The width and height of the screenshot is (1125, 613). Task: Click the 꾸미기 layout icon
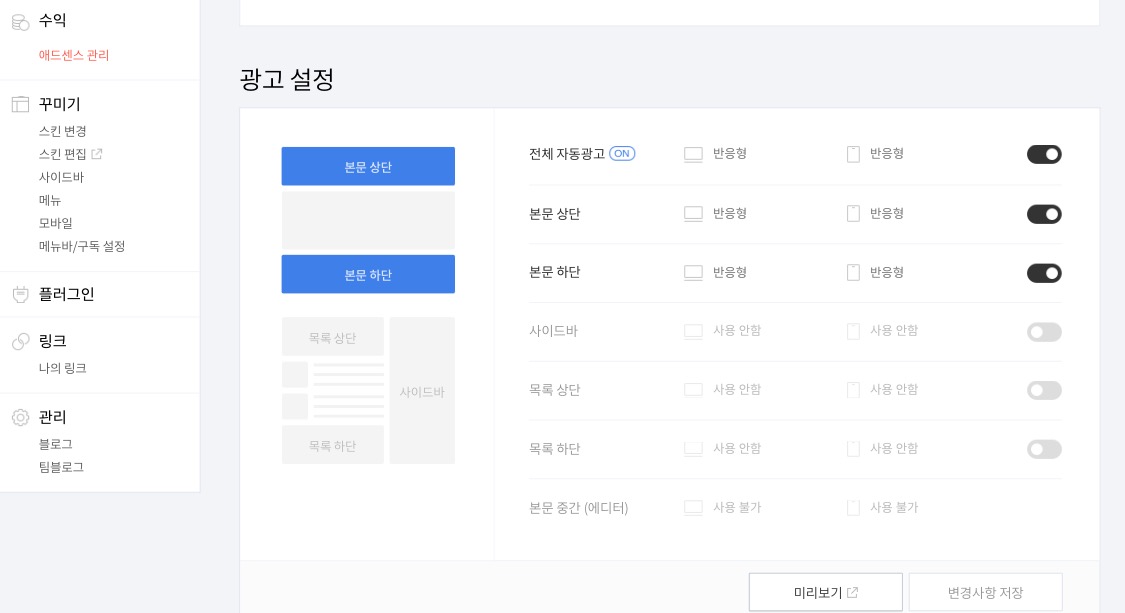(x=20, y=105)
